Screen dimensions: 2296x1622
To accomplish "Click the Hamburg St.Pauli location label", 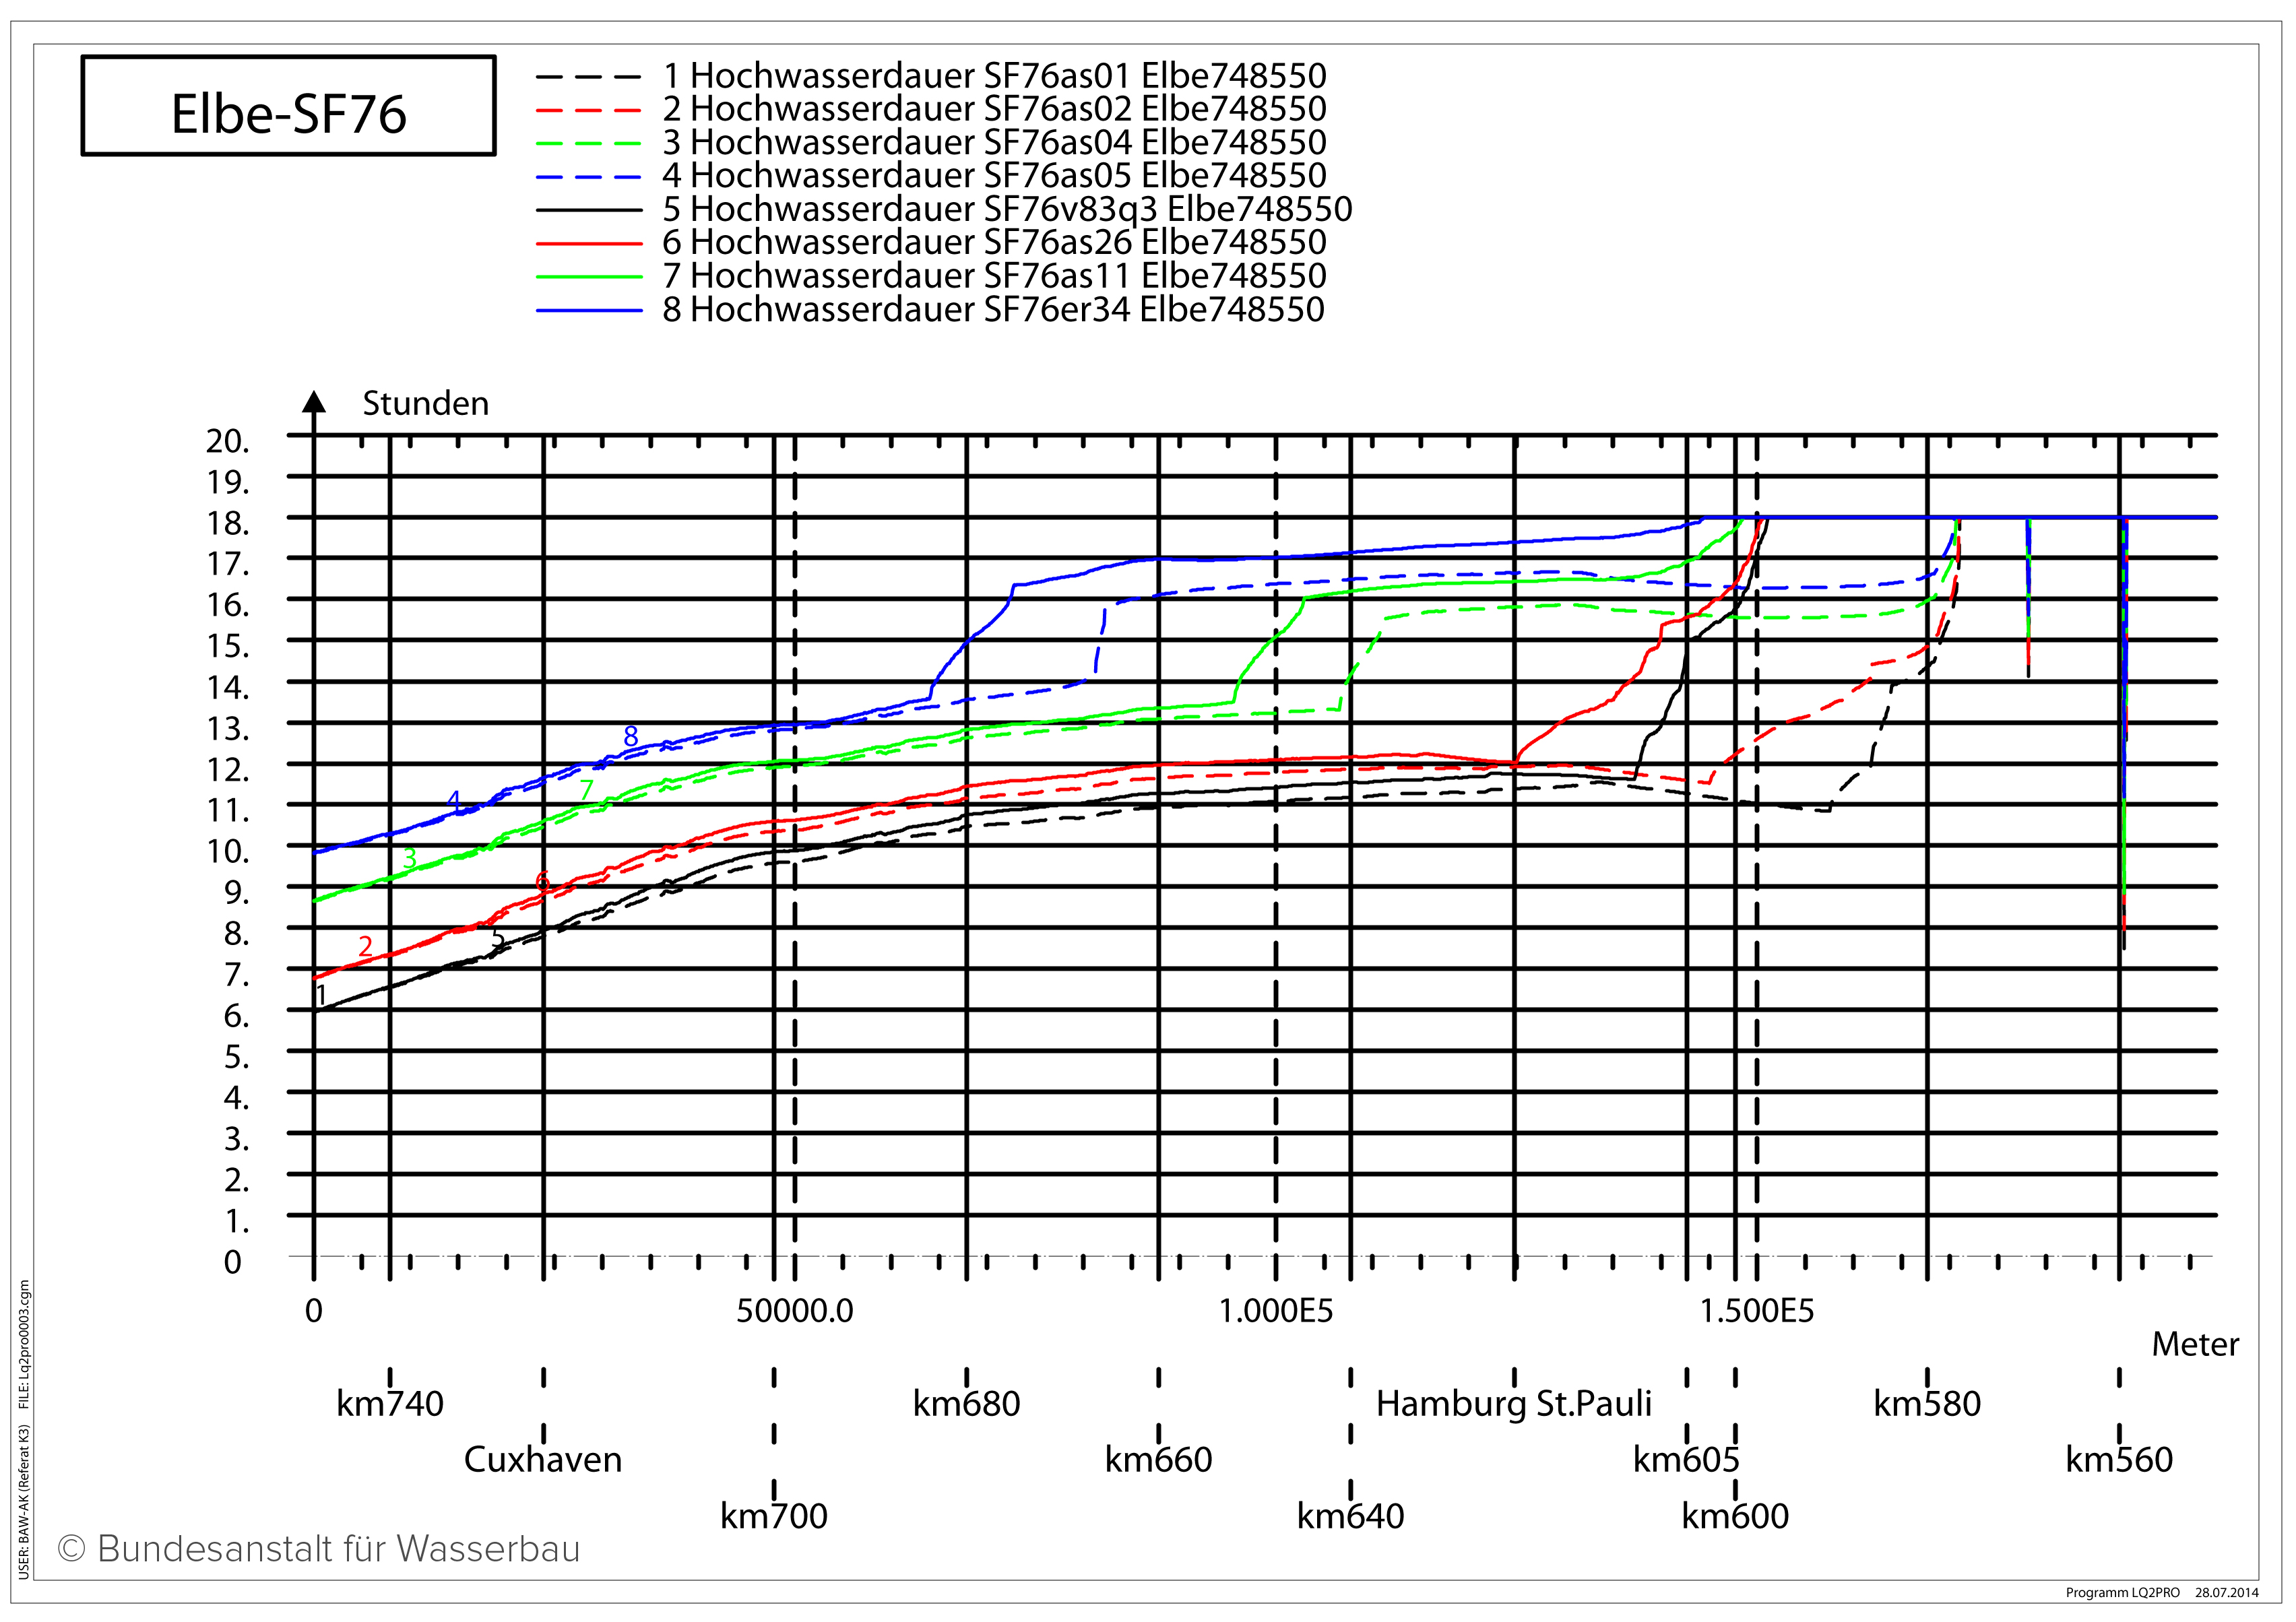I will point(1513,1404).
